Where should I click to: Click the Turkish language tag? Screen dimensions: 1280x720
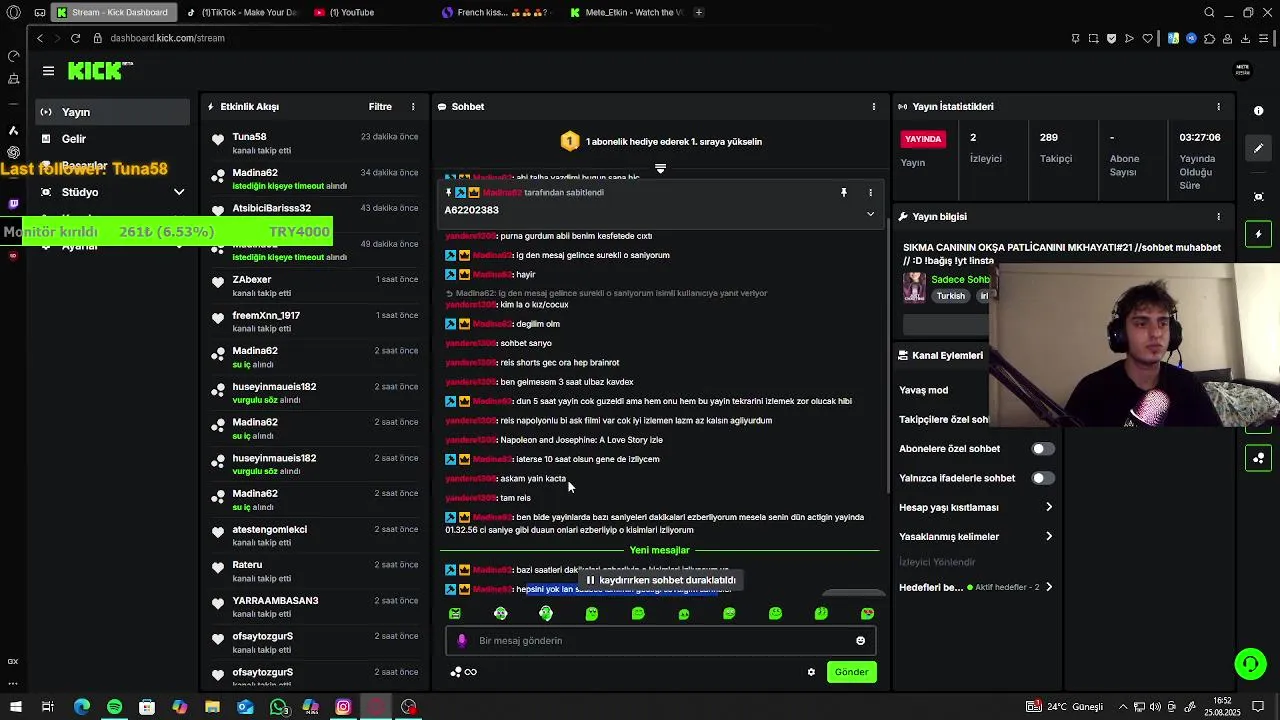pos(950,296)
